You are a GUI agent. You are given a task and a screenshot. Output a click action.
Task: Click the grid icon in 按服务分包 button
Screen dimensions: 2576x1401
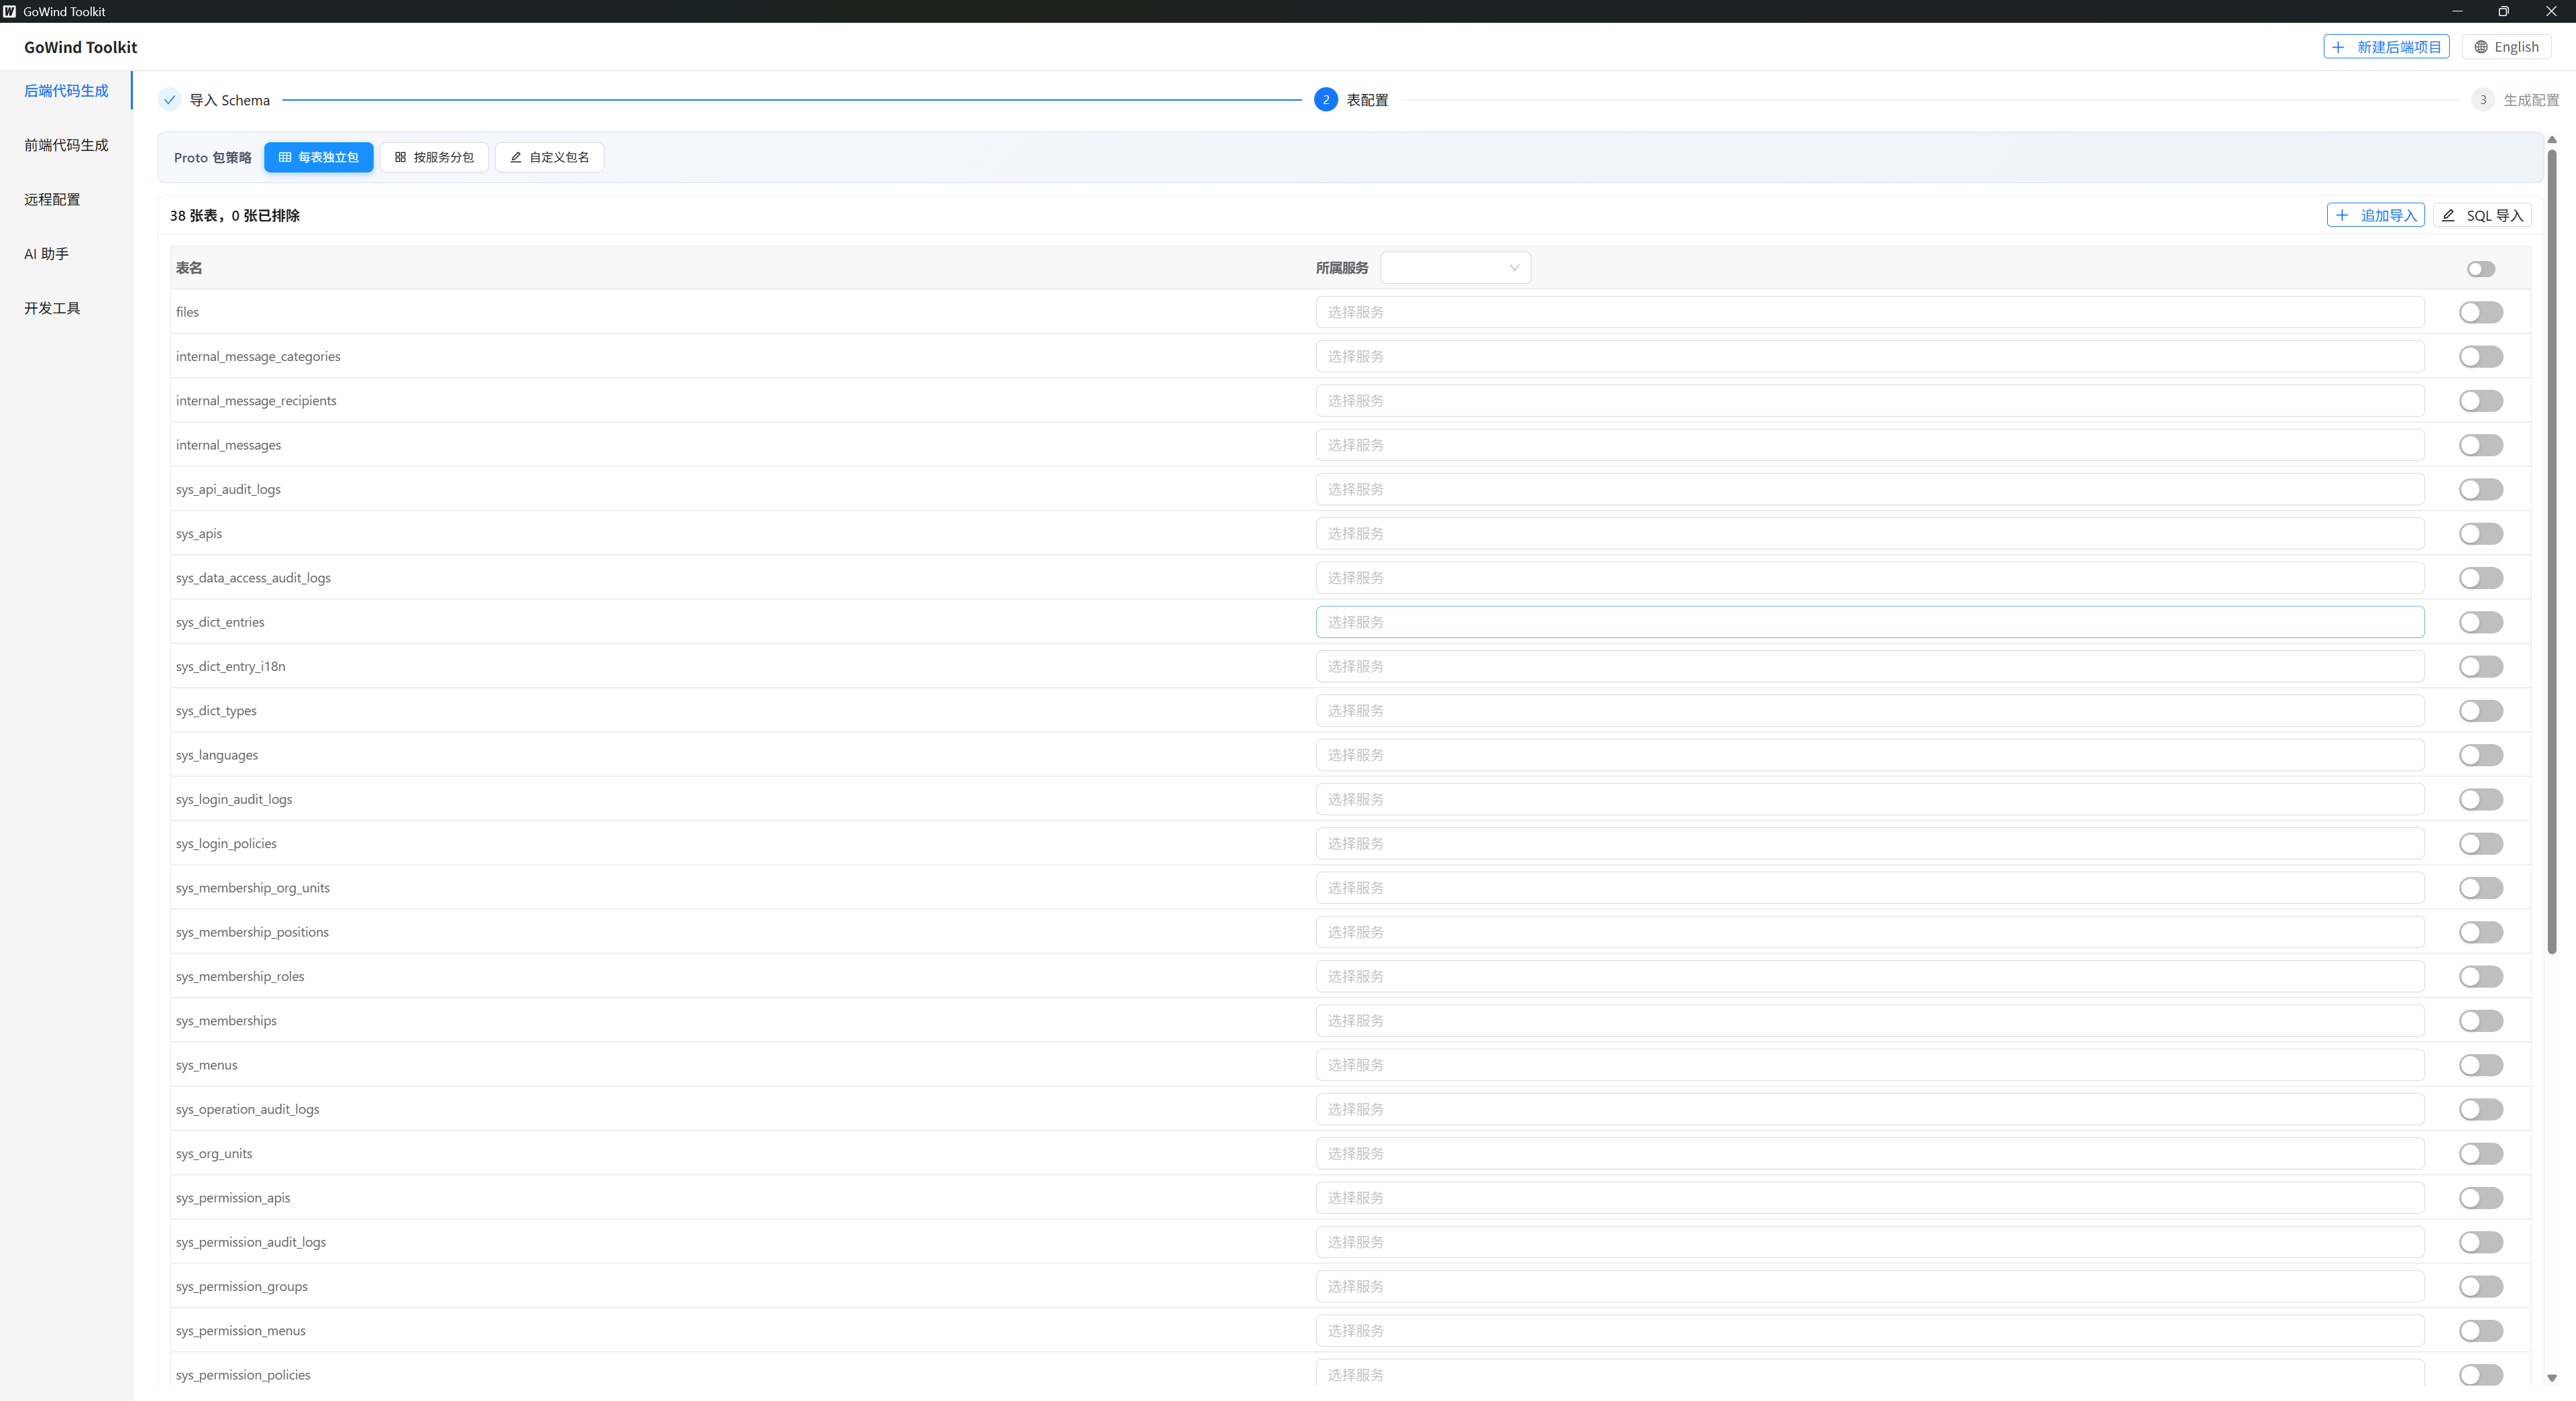(400, 157)
